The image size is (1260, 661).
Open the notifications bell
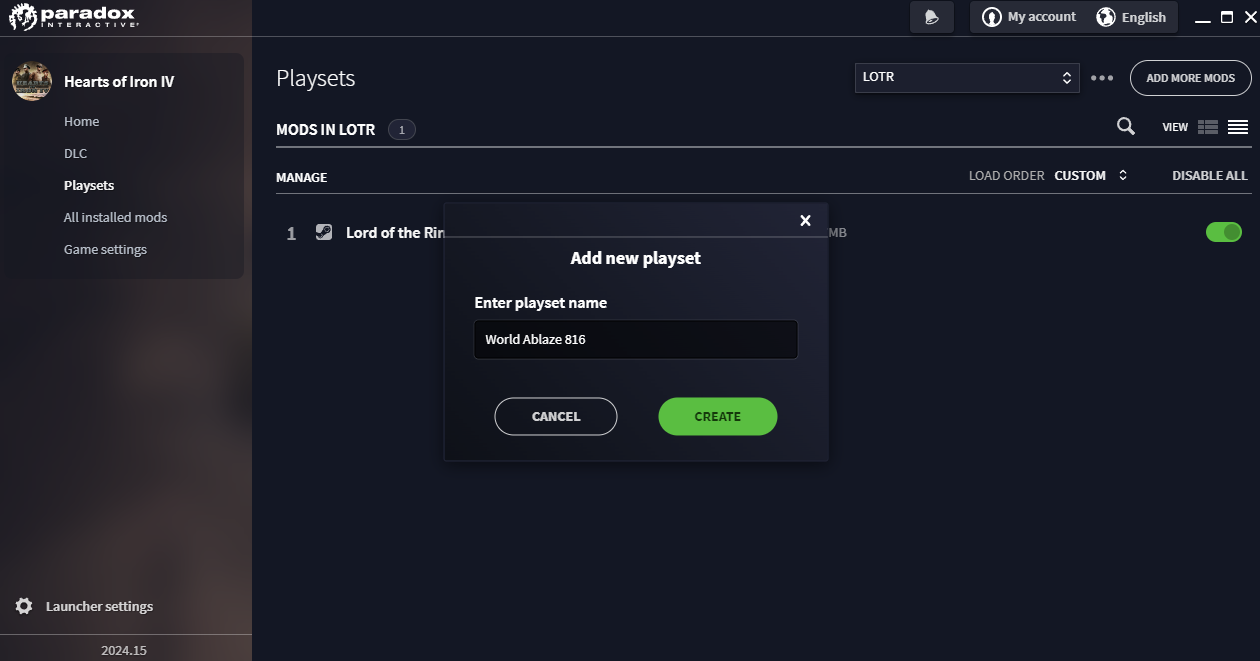tap(931, 17)
